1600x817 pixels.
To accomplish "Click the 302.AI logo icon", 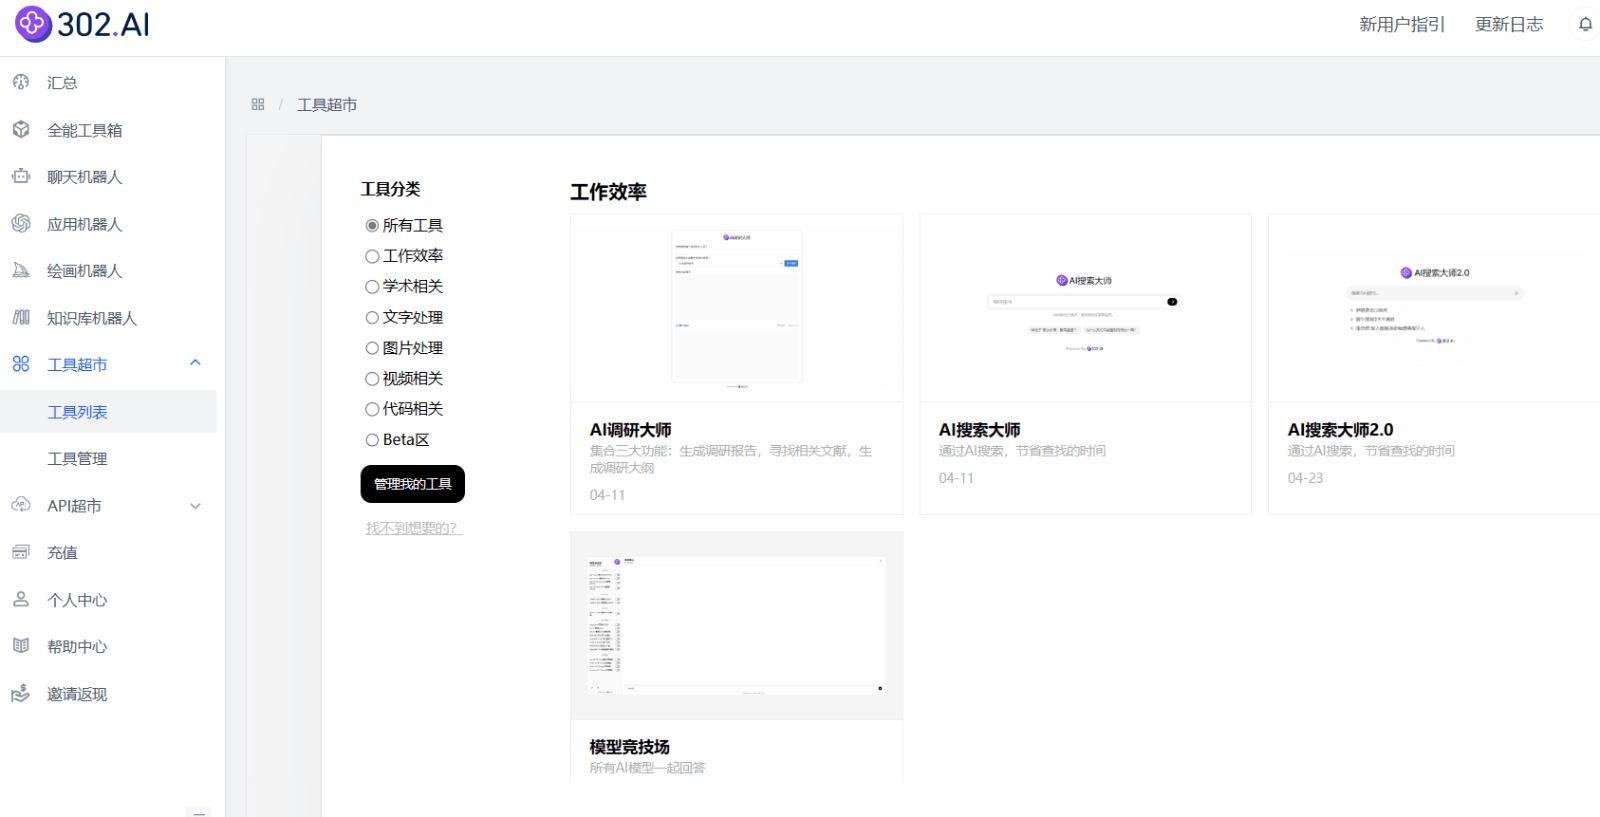I will click(33, 24).
